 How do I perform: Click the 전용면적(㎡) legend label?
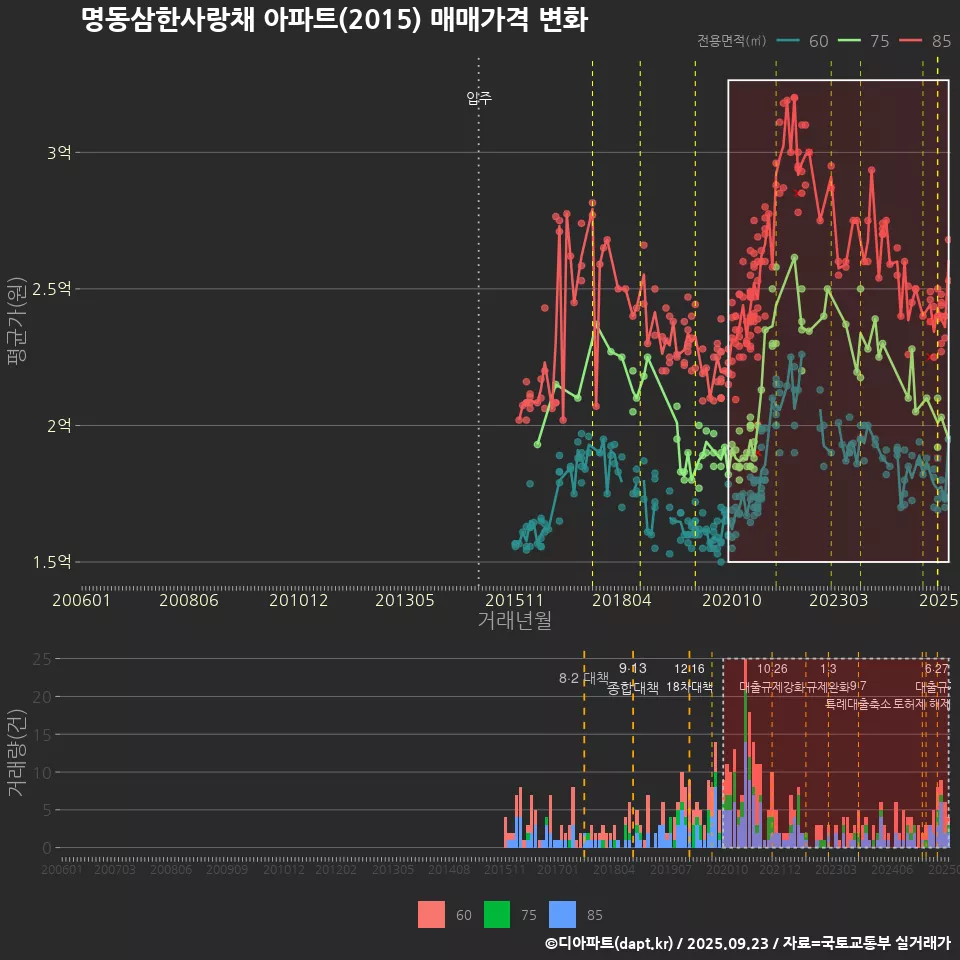732,40
